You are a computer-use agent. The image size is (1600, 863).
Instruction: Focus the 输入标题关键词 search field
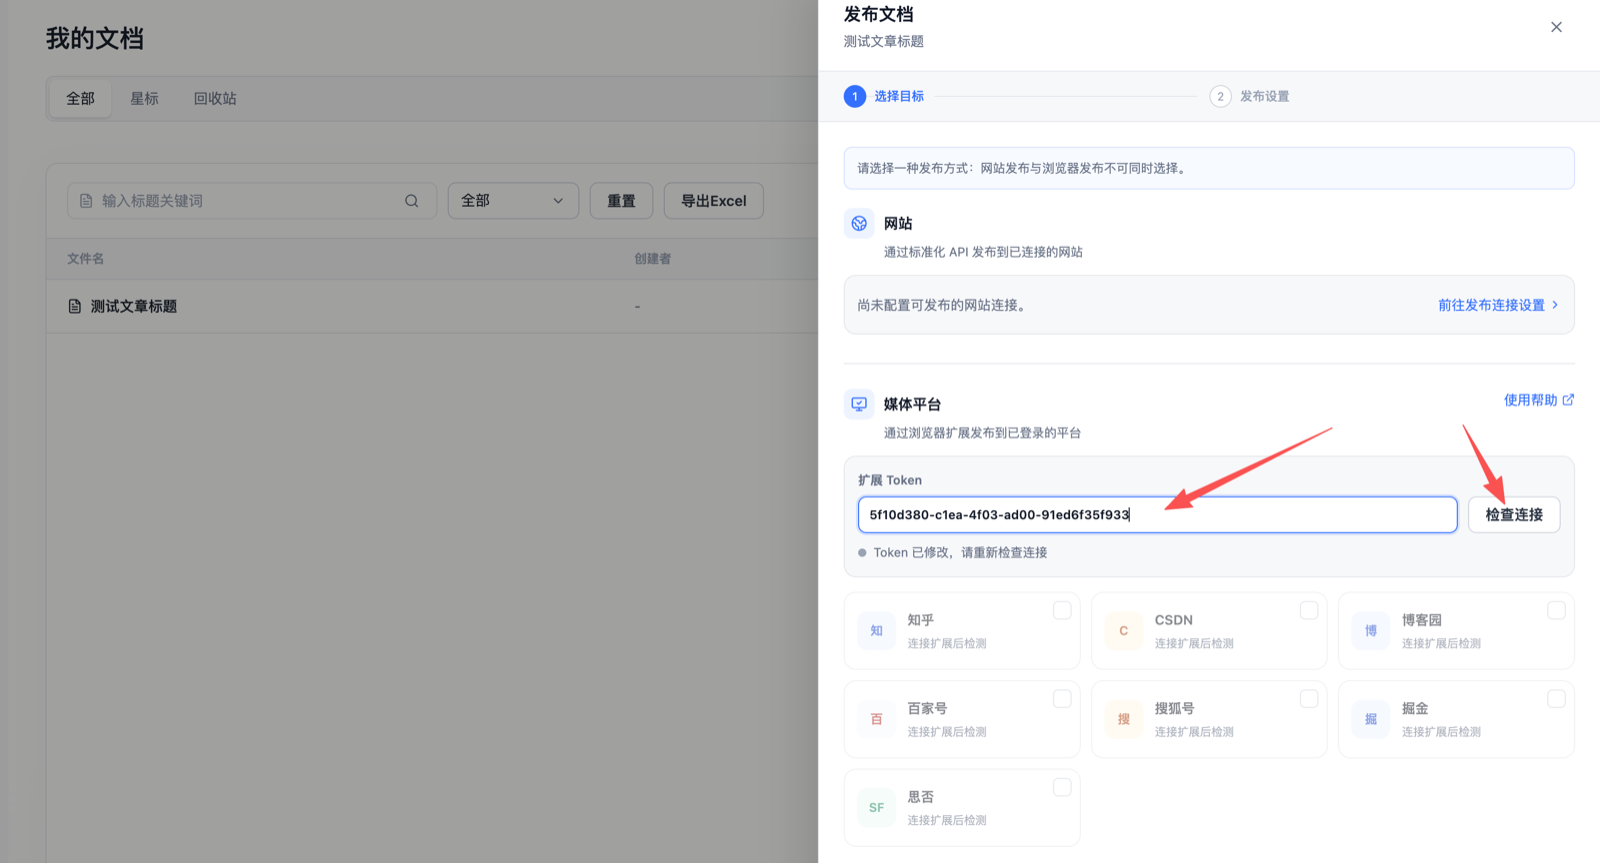coord(252,201)
